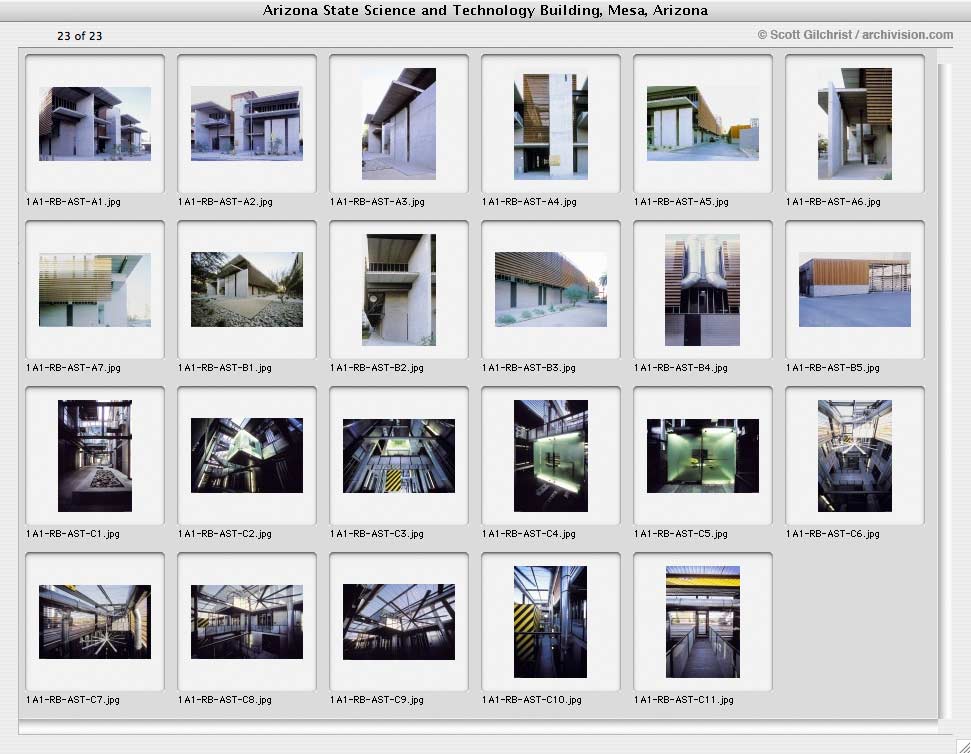
Task: Select thumbnail 1A1-RB-AST-A2.jpg
Action: coord(247,124)
